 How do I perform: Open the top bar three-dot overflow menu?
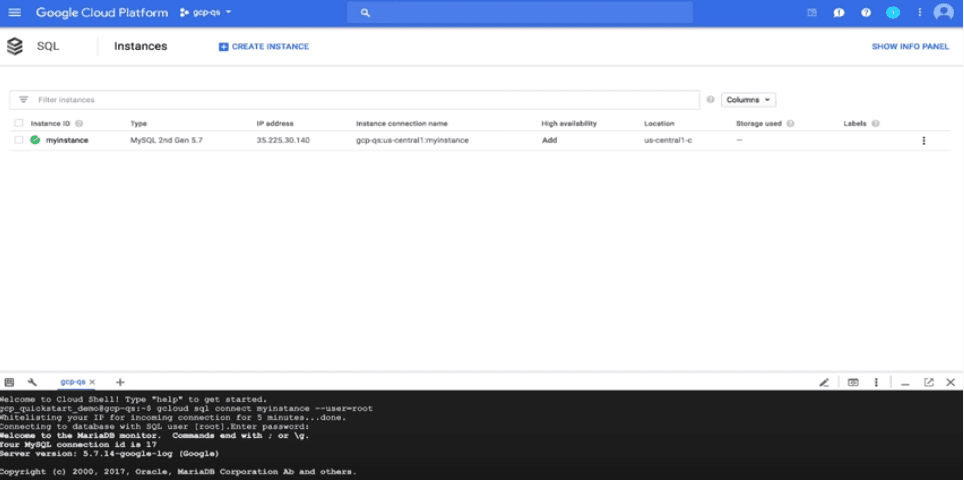click(919, 12)
